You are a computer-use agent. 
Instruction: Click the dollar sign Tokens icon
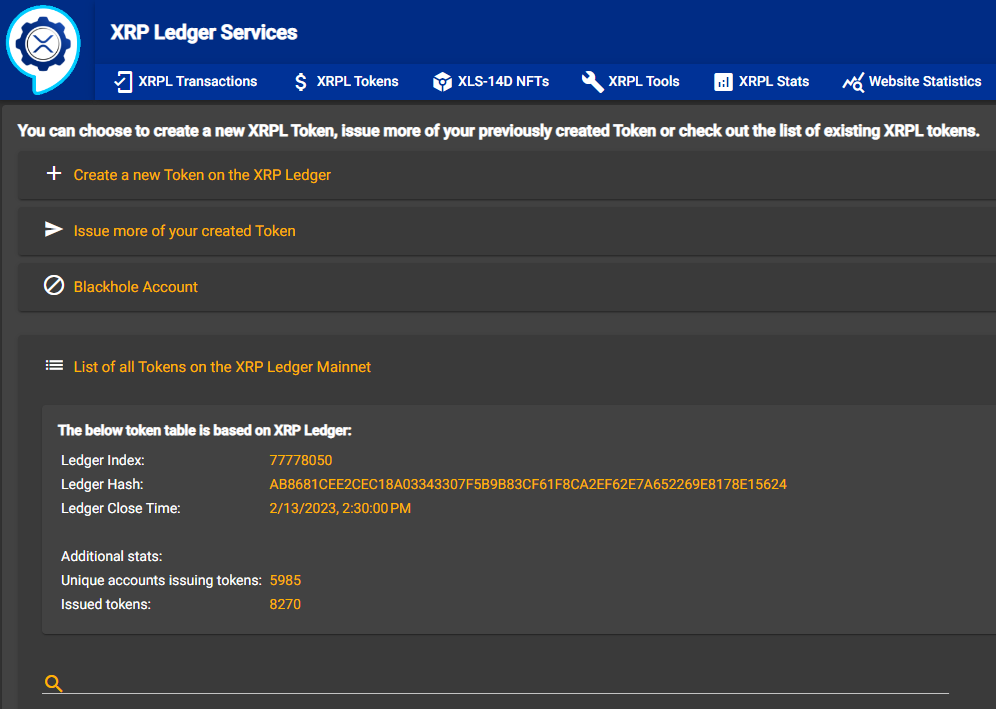click(301, 82)
